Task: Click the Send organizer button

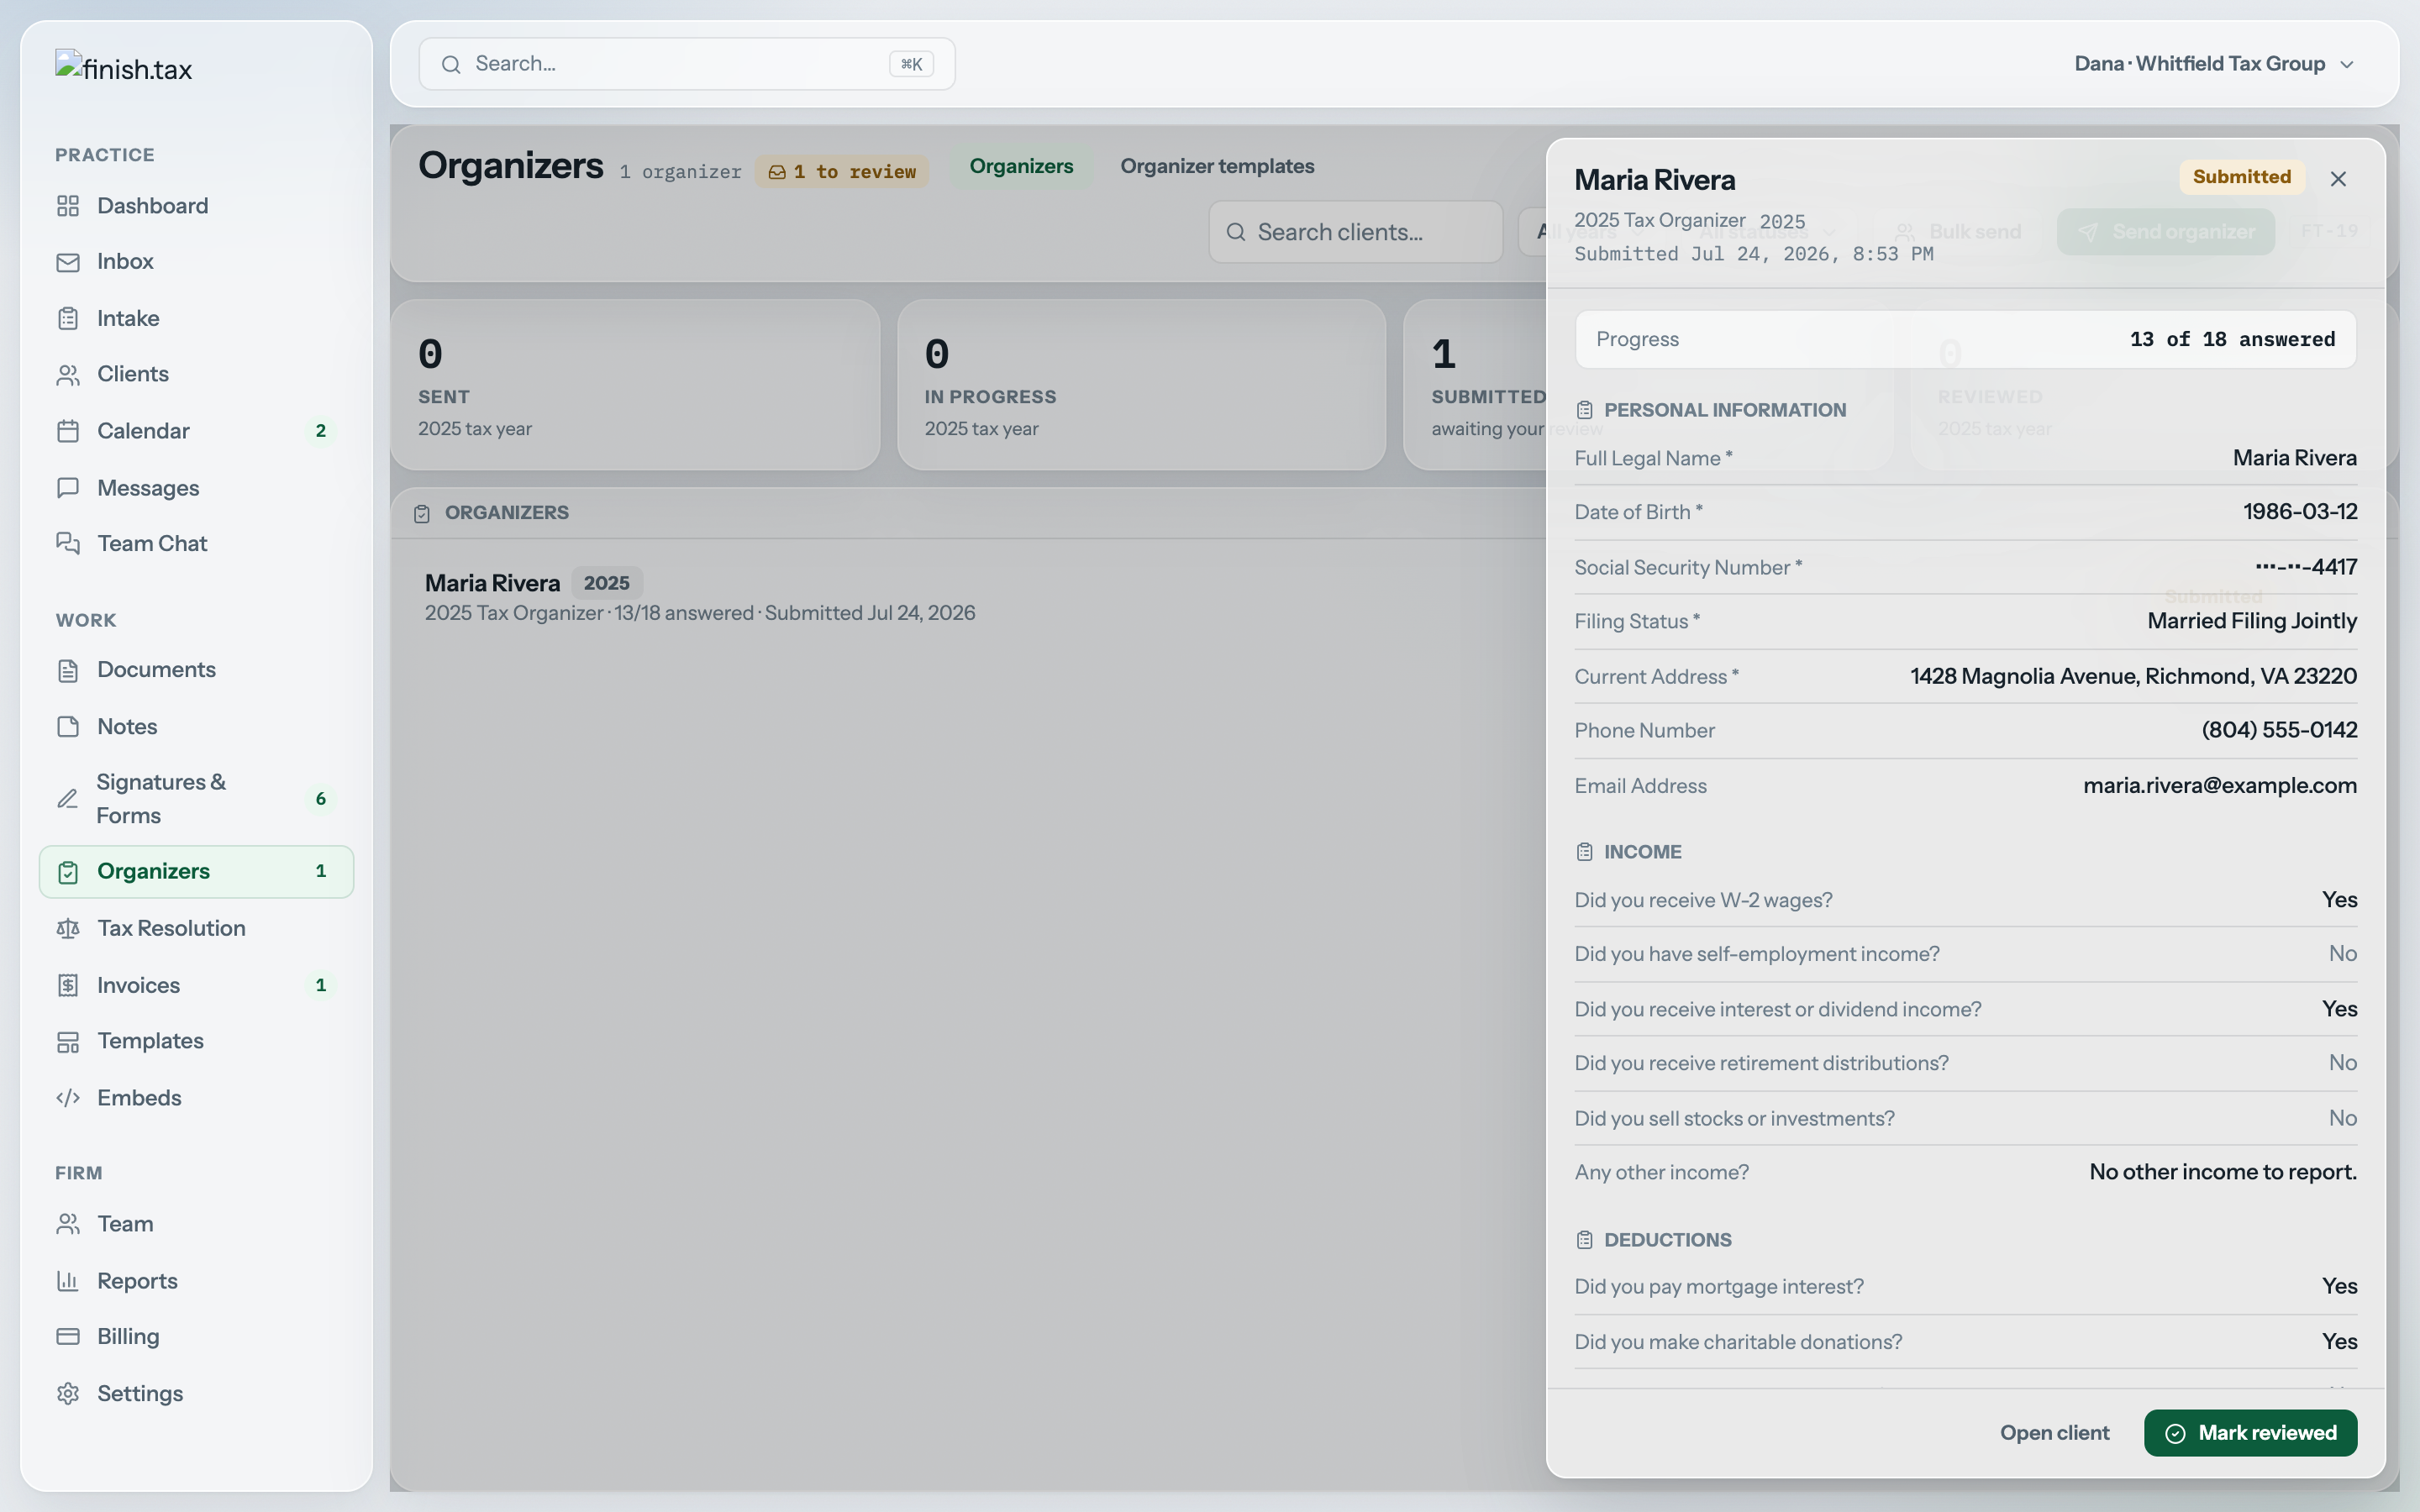Action: [2166, 232]
